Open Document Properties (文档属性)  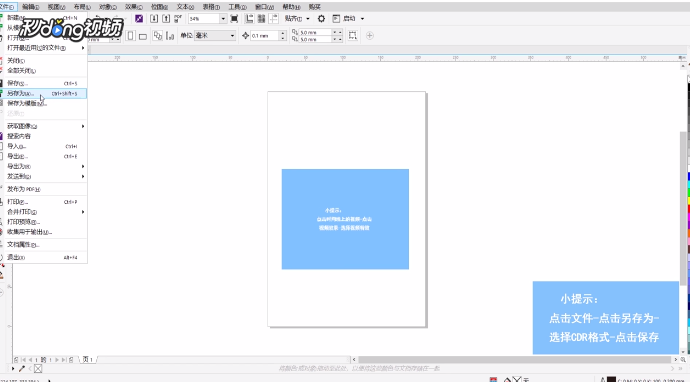(43, 245)
